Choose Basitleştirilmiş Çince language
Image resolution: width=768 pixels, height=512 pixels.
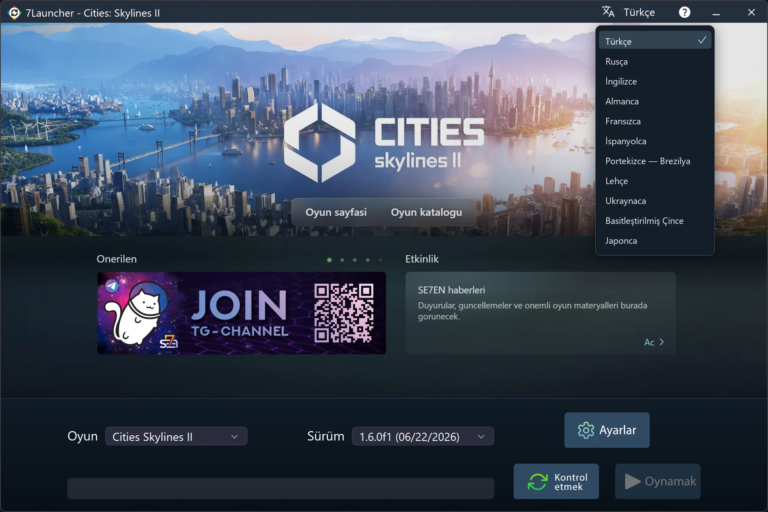tap(655, 221)
